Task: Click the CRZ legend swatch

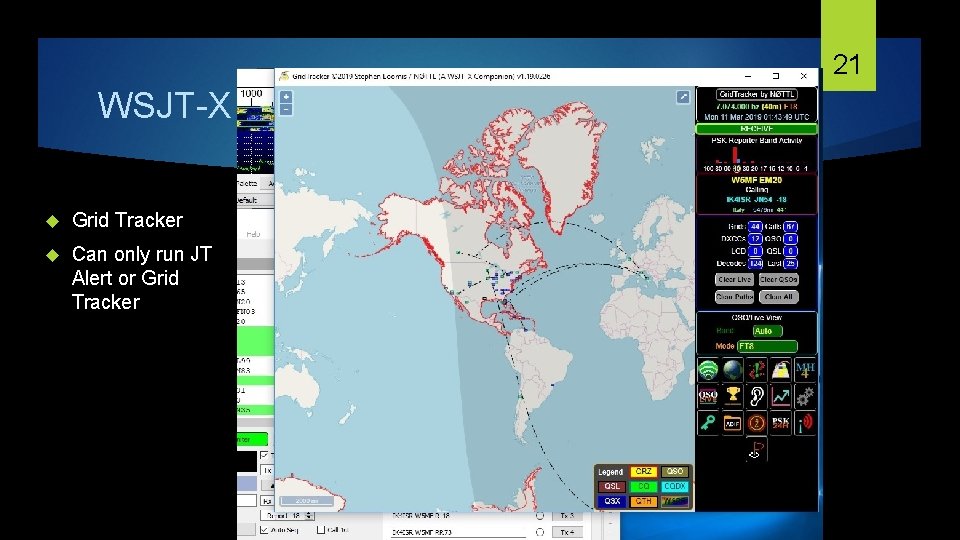Action: click(x=643, y=471)
